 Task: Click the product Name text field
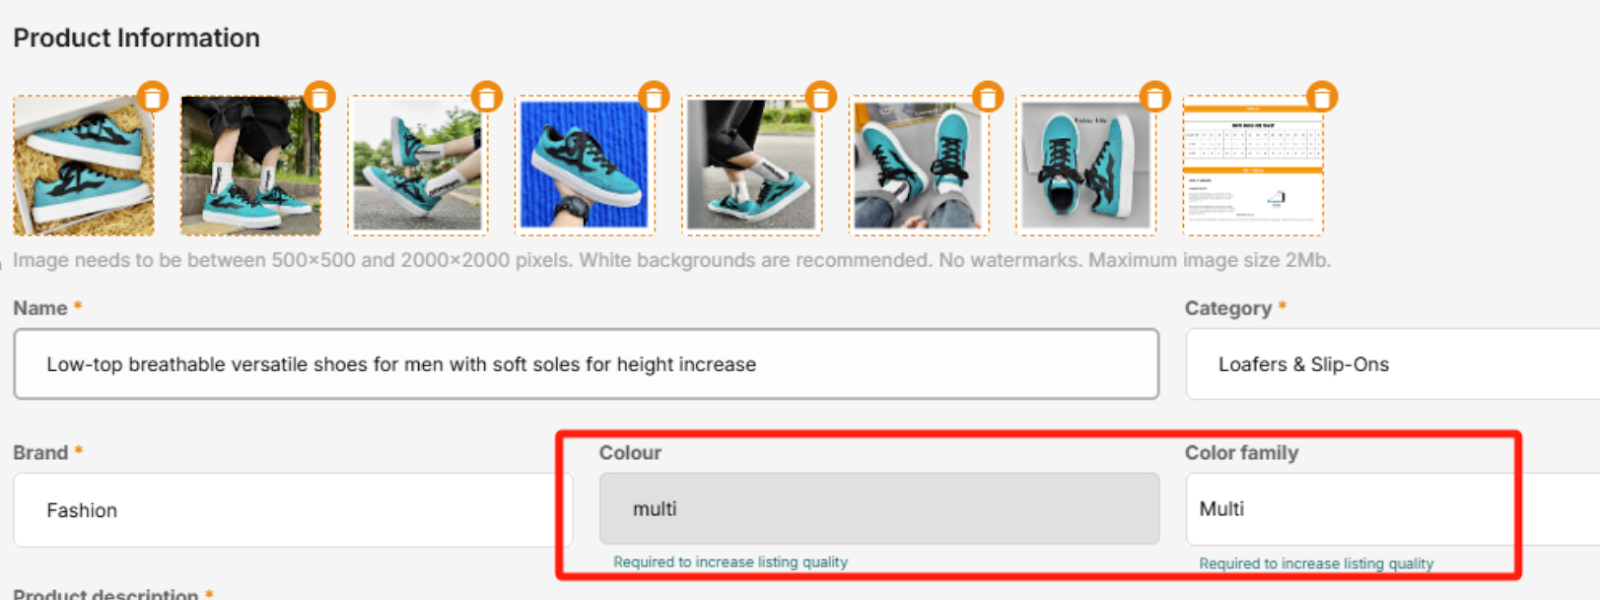pos(585,364)
